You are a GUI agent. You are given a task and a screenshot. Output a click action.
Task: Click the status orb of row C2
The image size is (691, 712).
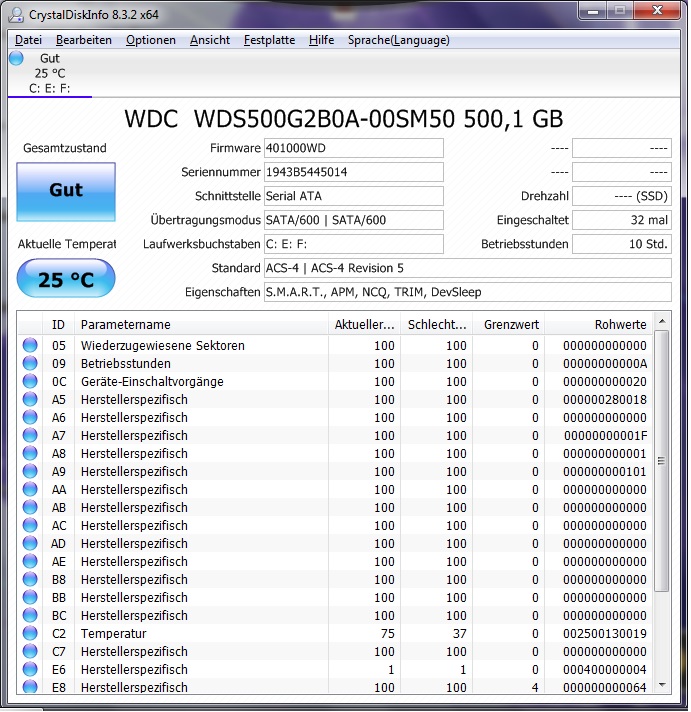[30, 633]
